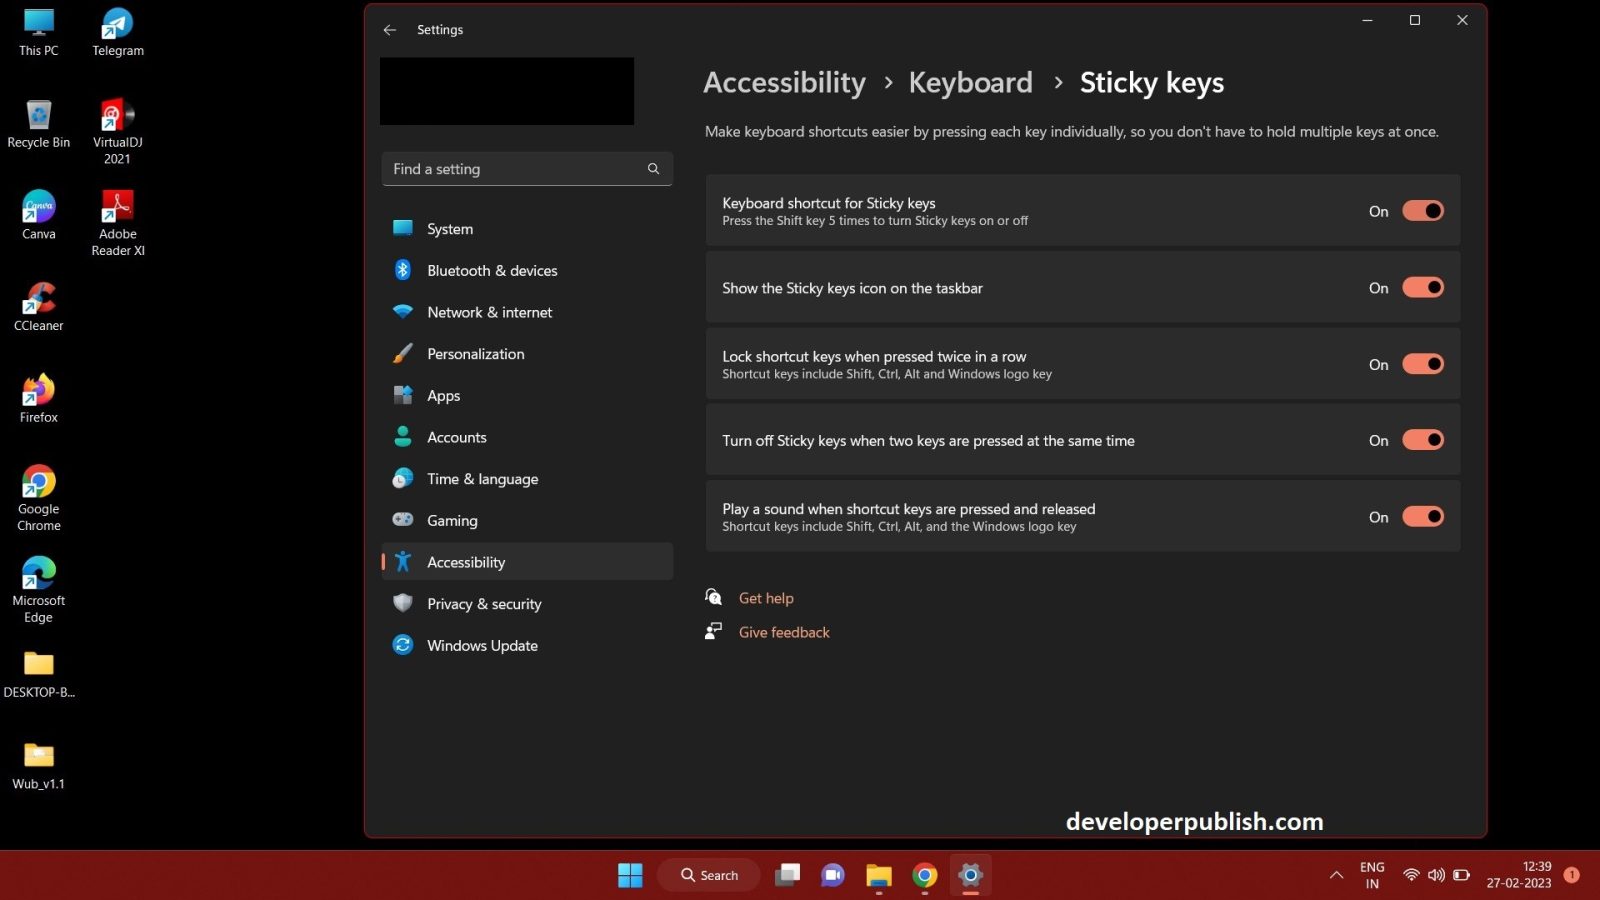The height and width of the screenshot is (900, 1600).
Task: Click the Get help link
Action: [766, 597]
